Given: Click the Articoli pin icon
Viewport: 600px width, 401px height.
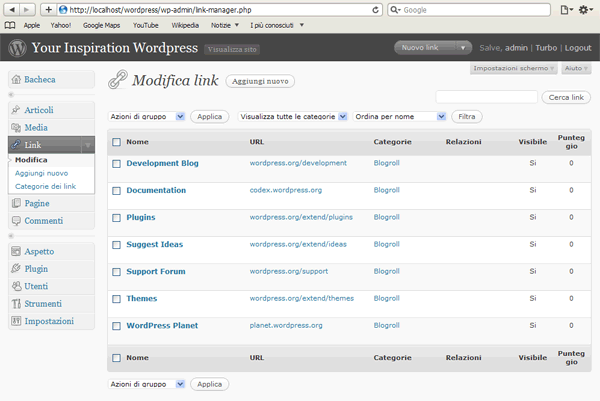Looking at the screenshot, I should [16, 110].
